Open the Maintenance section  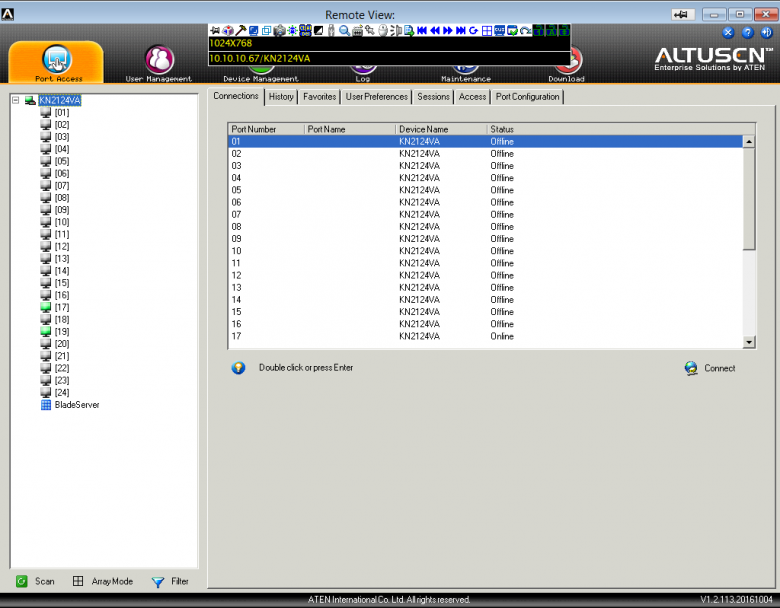pos(466,75)
